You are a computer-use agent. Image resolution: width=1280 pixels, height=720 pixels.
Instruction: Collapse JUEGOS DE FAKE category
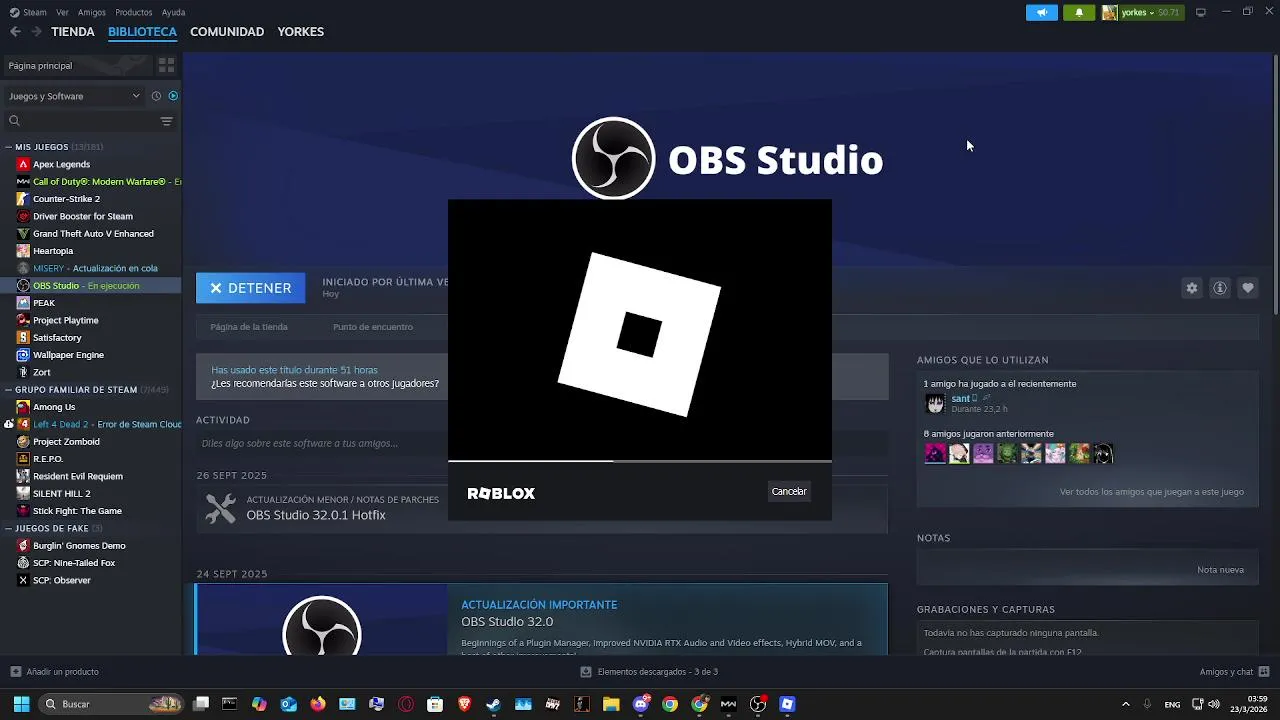pos(9,528)
